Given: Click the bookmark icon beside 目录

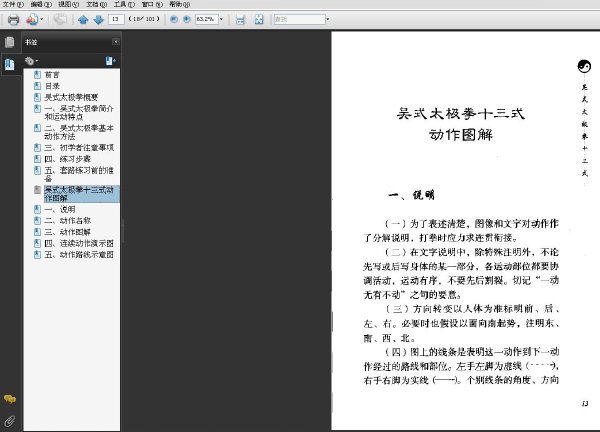Looking at the screenshot, I should [x=37, y=86].
